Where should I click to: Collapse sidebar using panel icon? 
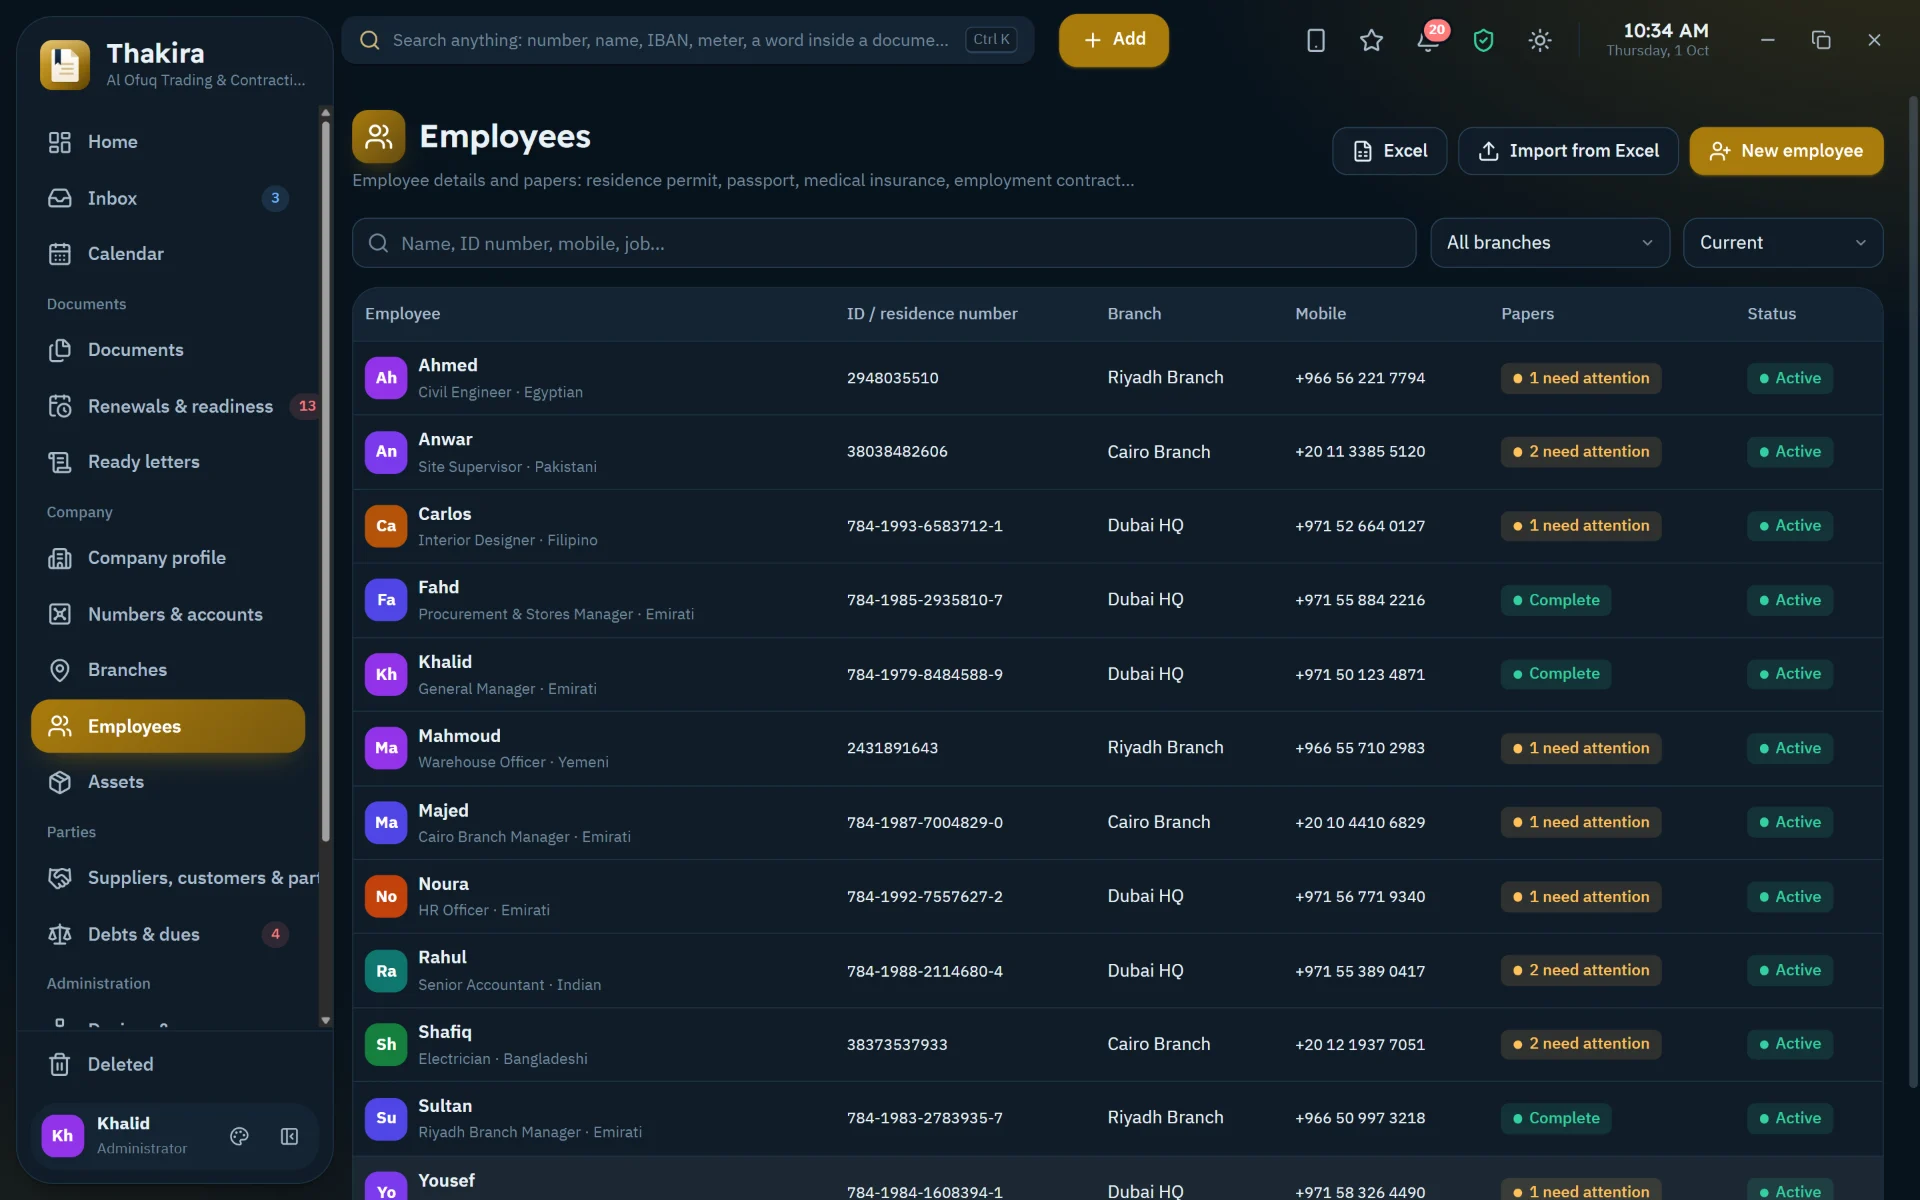tap(290, 1136)
